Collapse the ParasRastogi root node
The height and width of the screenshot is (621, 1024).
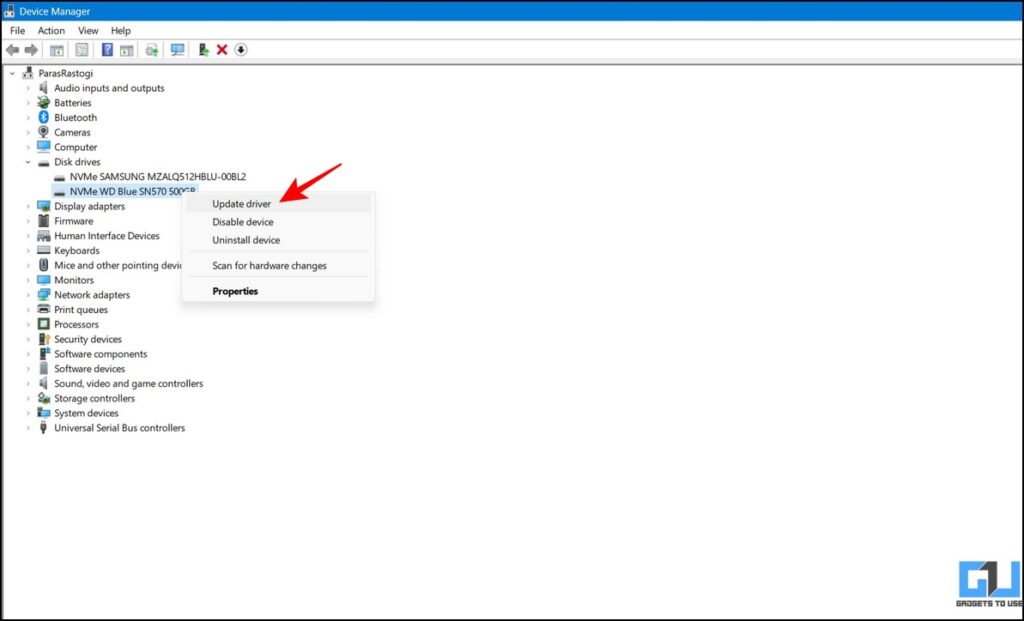click(x=13, y=73)
